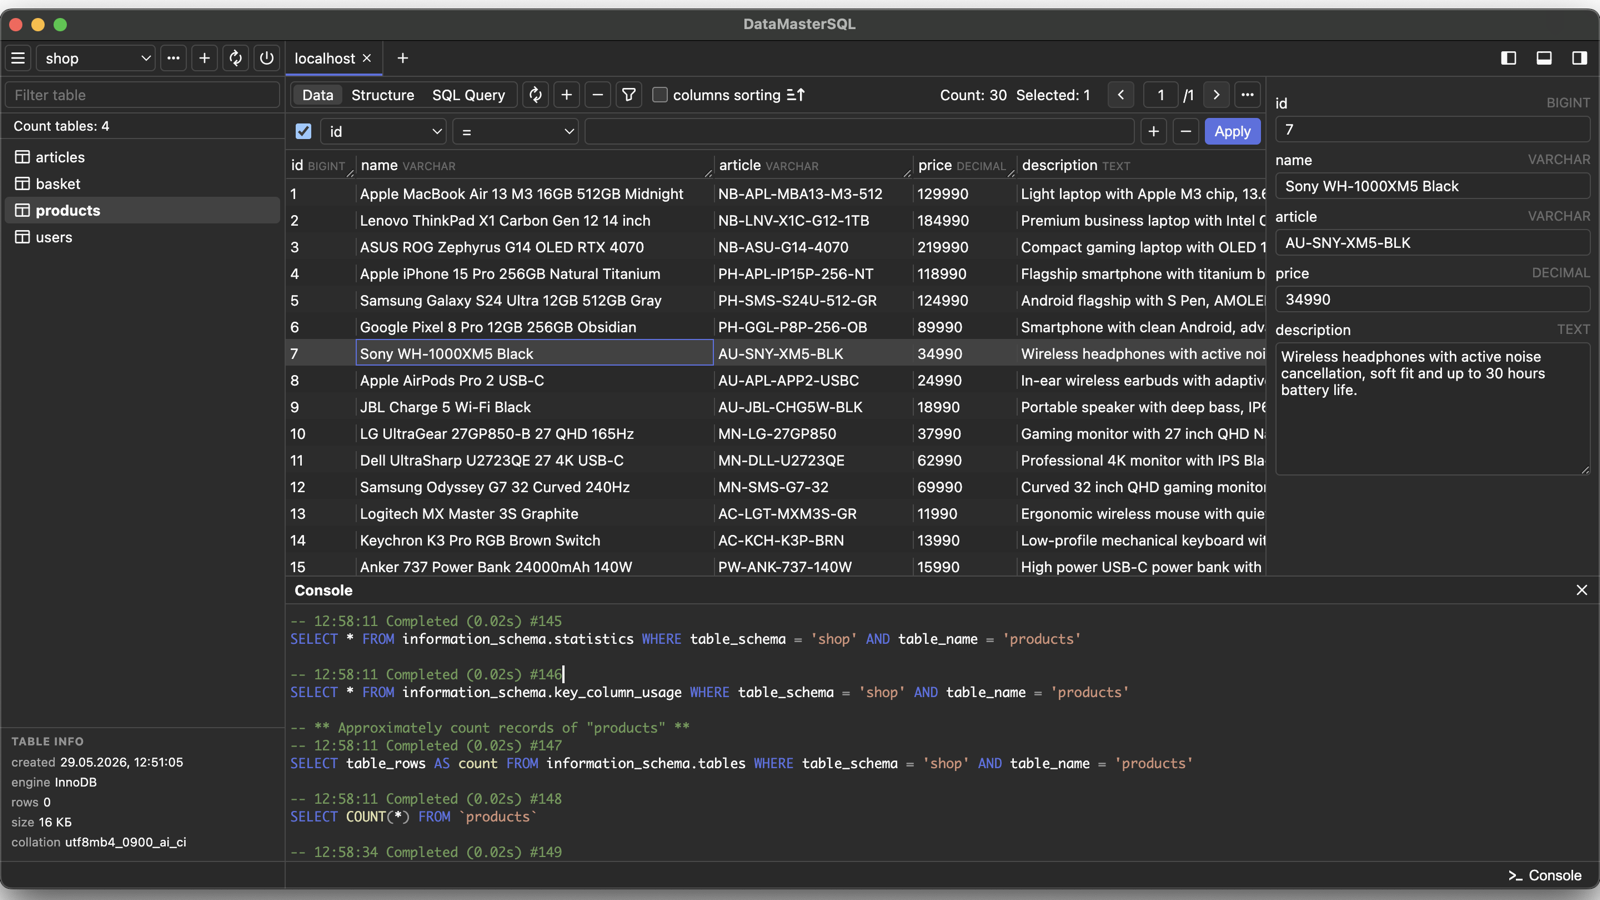Open the filter column id dropdown
Viewport: 1600px width, 900px height.
[x=384, y=131]
